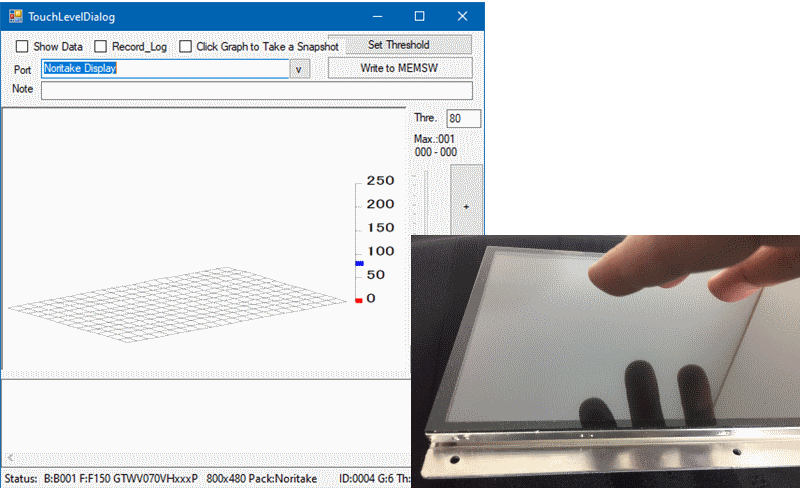Click the Write to MEMSW button
800x488 pixels.
pos(400,68)
